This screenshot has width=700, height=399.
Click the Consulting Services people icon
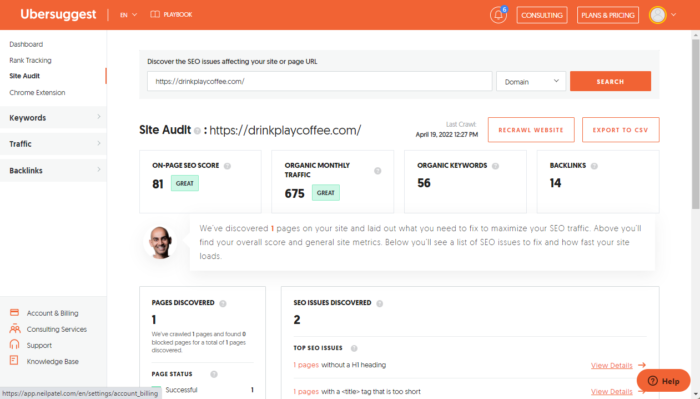coord(15,329)
